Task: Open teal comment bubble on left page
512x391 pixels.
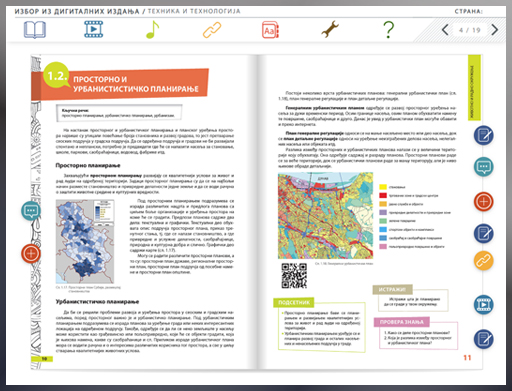Action: click(x=31, y=211)
